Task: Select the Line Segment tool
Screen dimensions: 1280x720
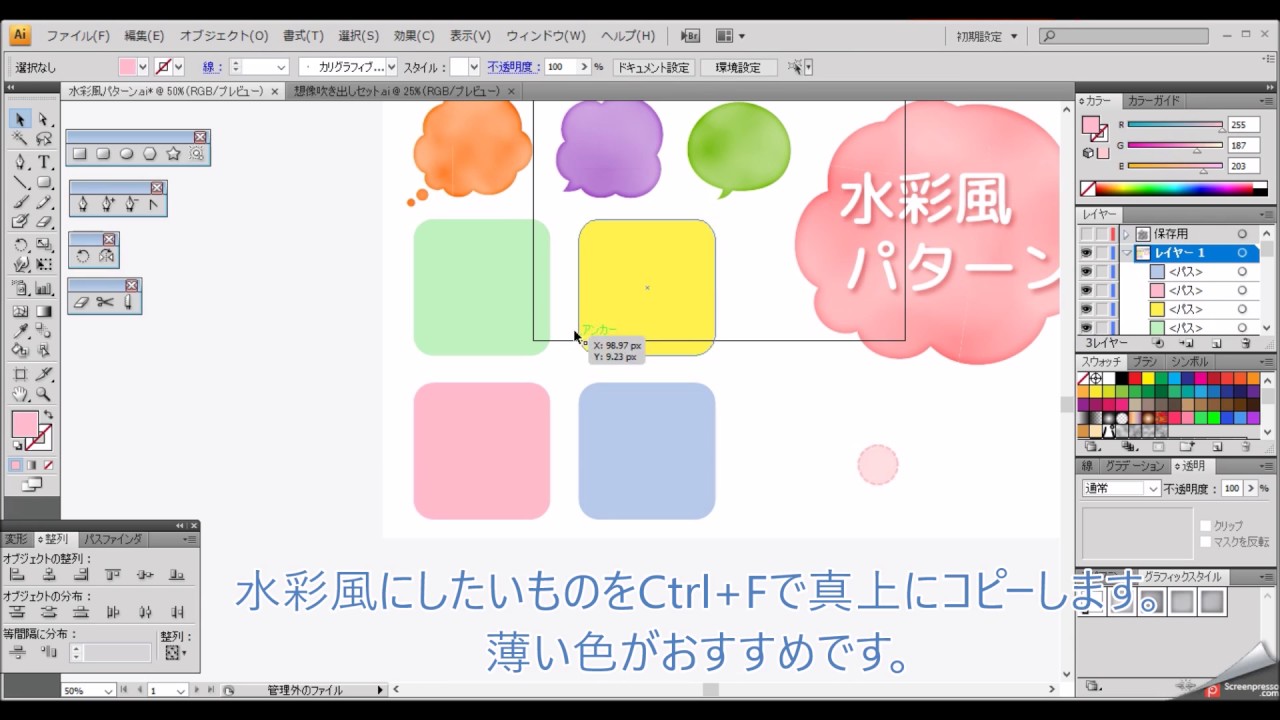Action: pos(20,182)
